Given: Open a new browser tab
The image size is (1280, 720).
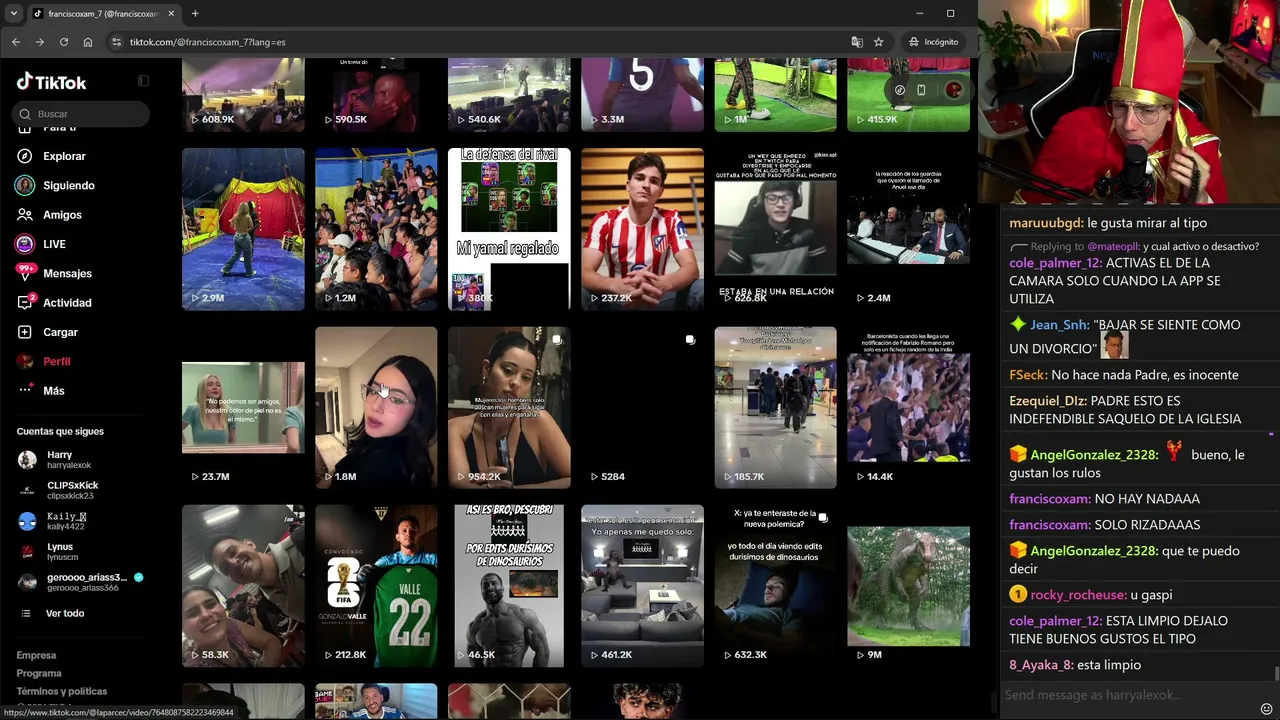Looking at the screenshot, I should coord(195,14).
